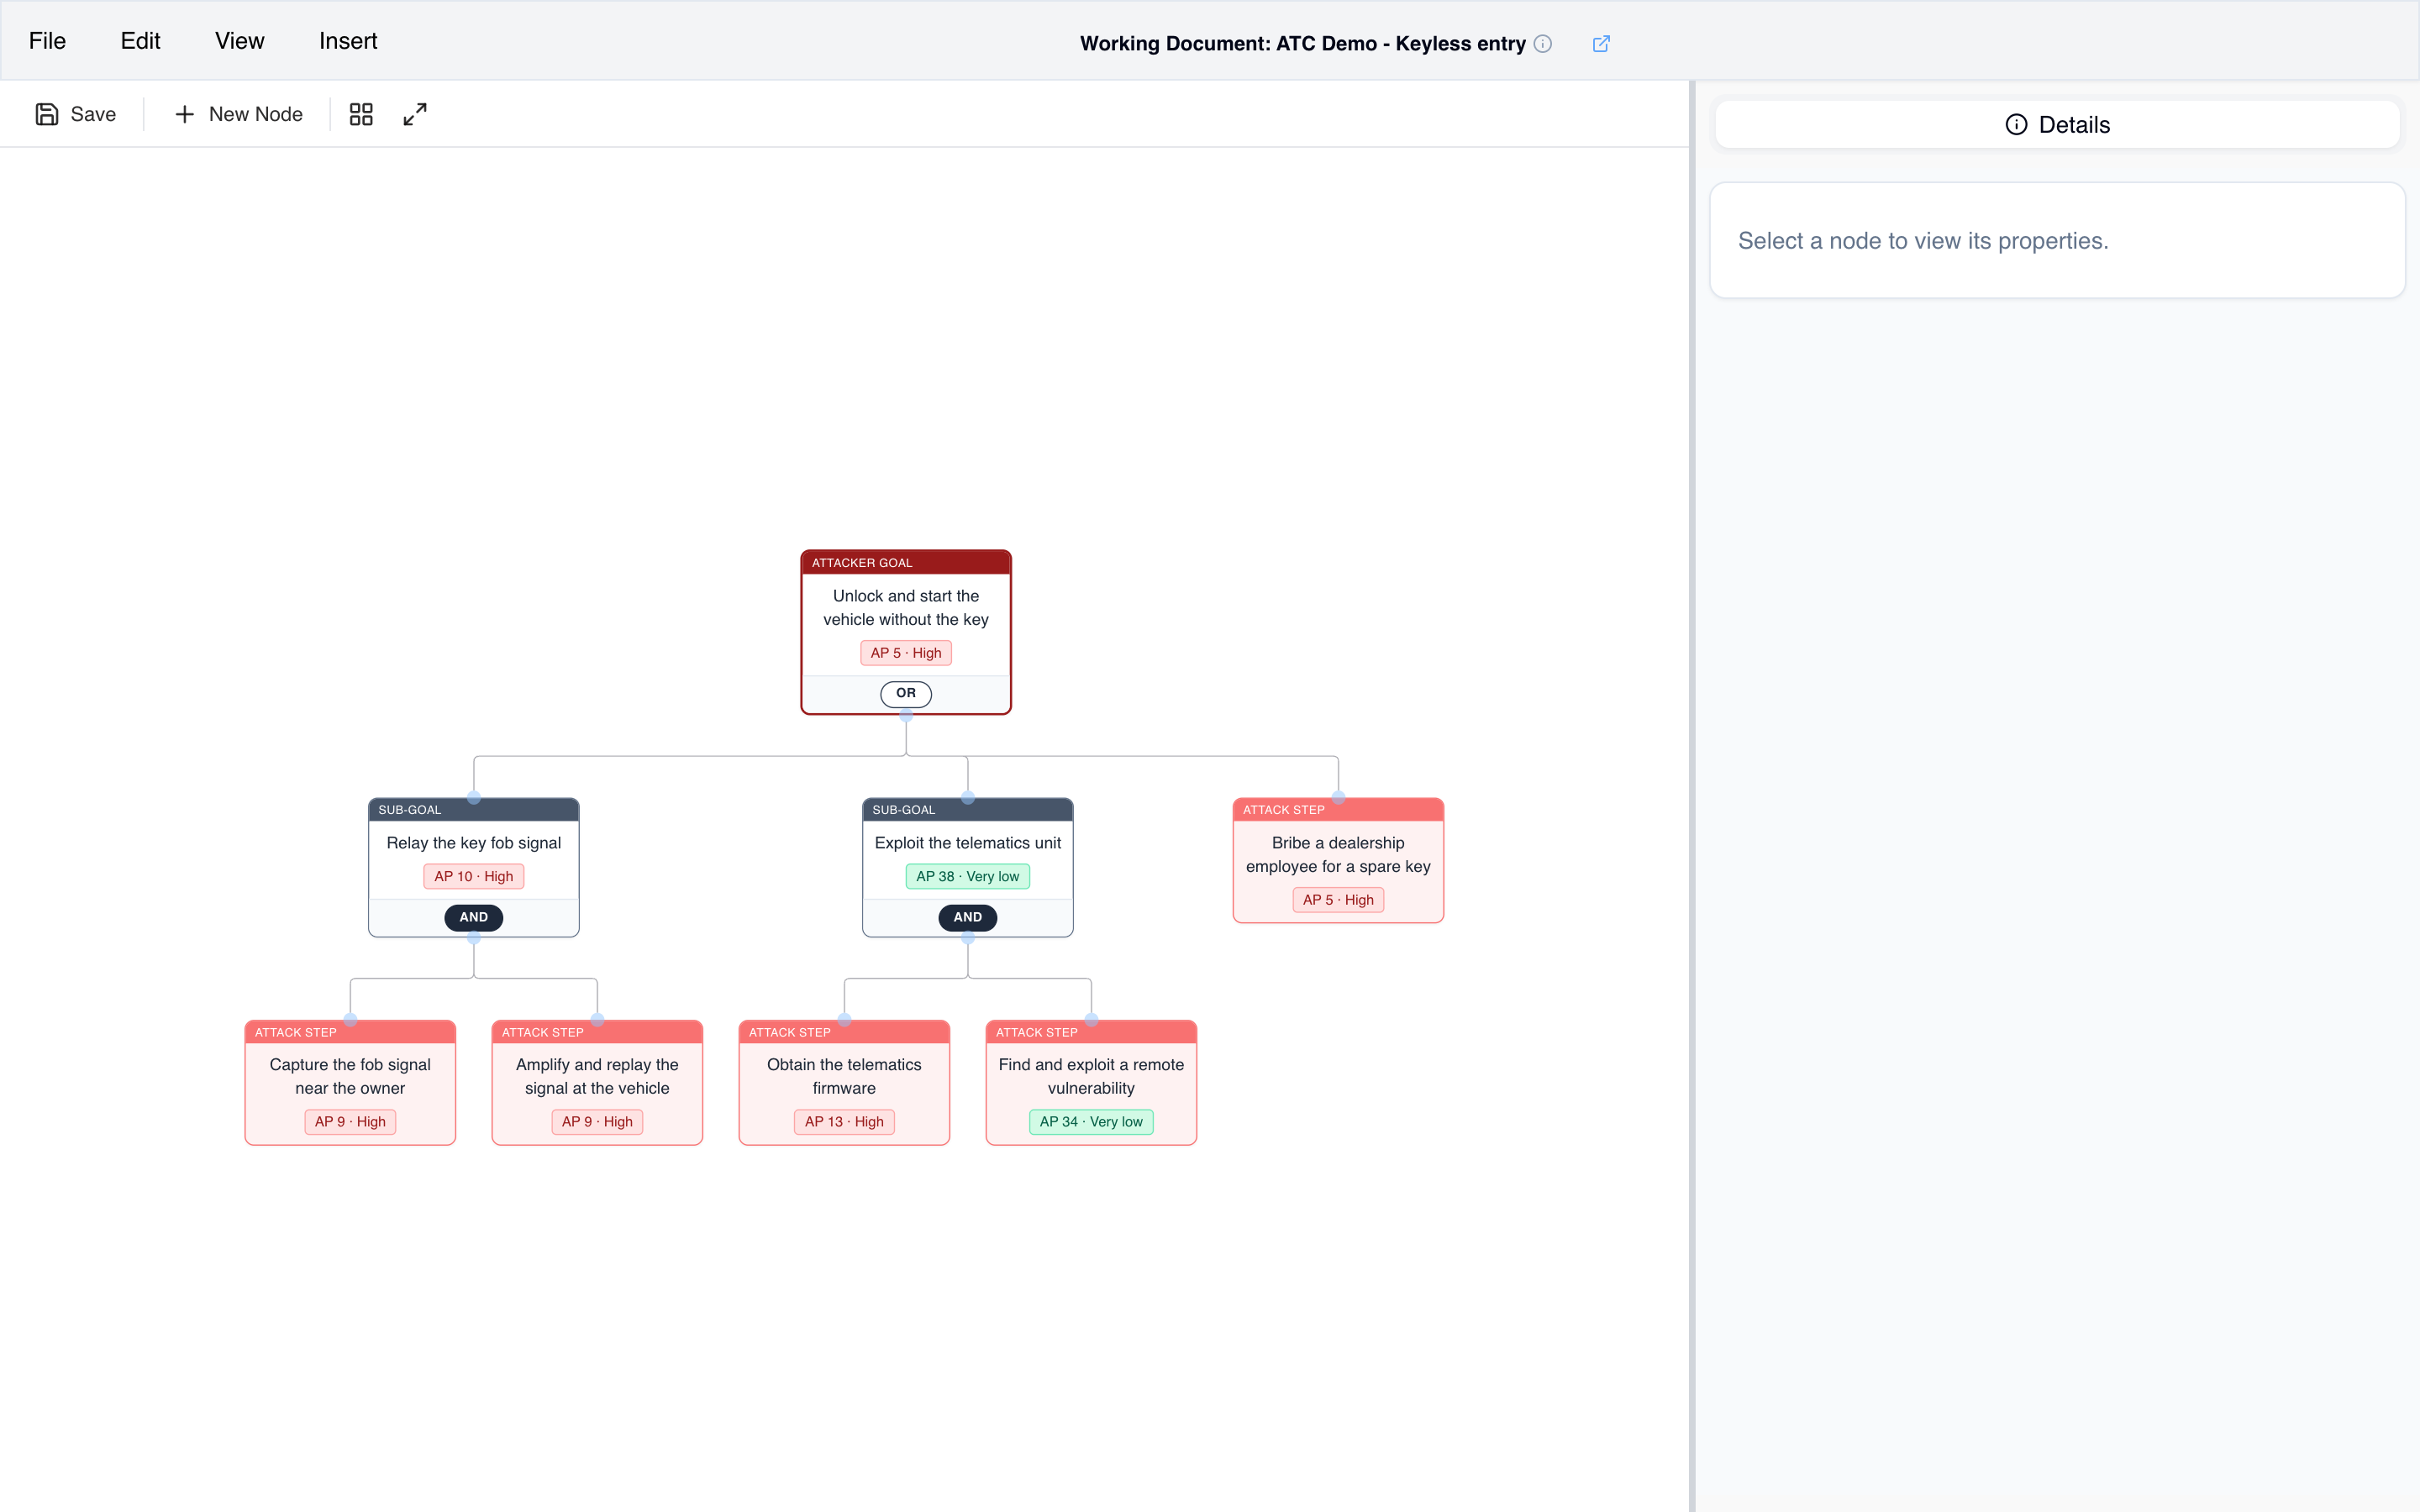Click the 'AP 10 · High' badge
Image resolution: width=2420 pixels, height=1512 pixels.
click(473, 876)
